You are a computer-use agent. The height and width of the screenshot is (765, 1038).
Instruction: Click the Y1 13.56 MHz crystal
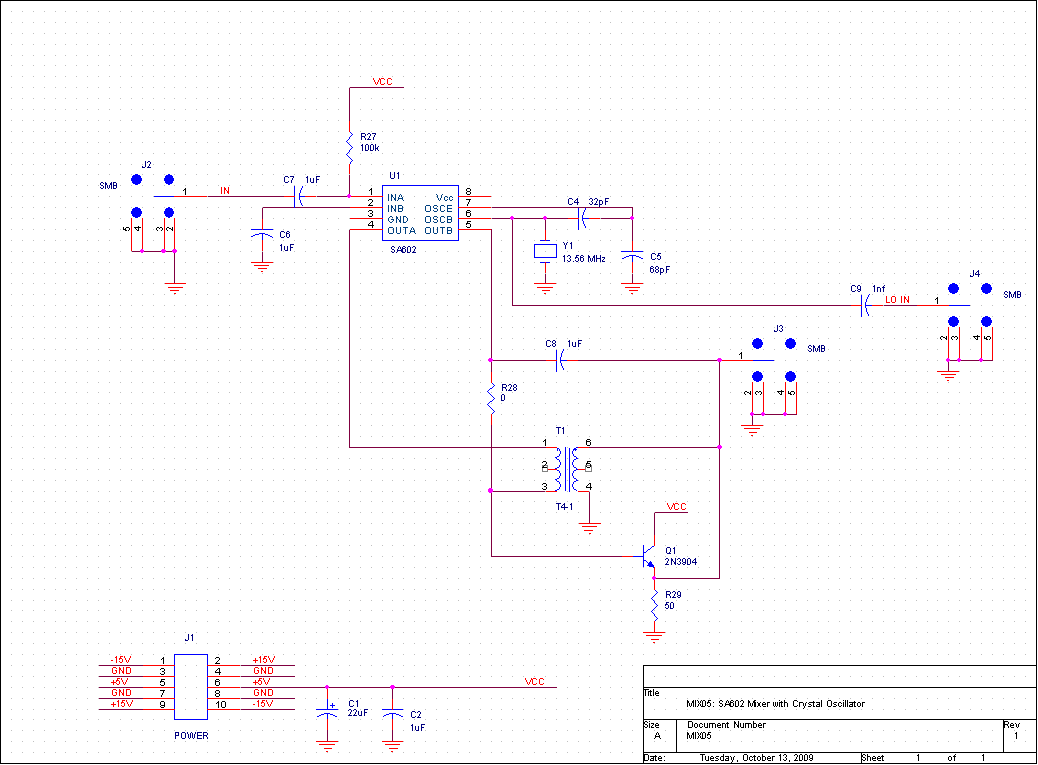point(545,251)
